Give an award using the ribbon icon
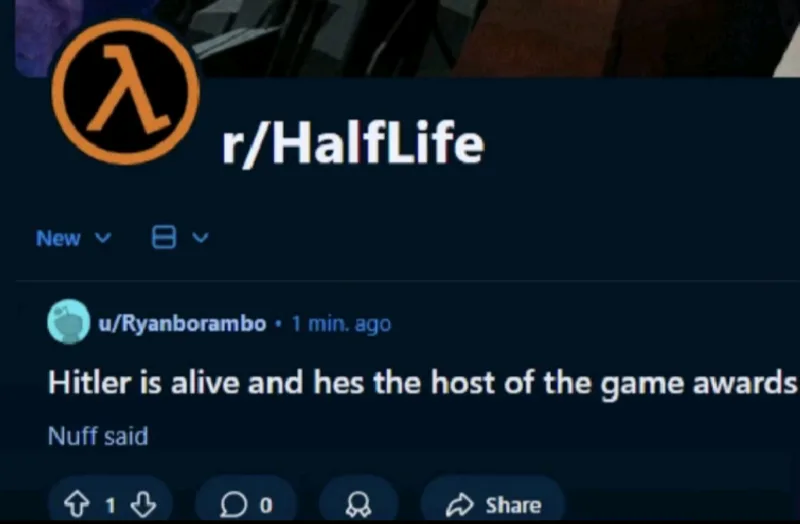This screenshot has height=524, width=800. tap(358, 505)
